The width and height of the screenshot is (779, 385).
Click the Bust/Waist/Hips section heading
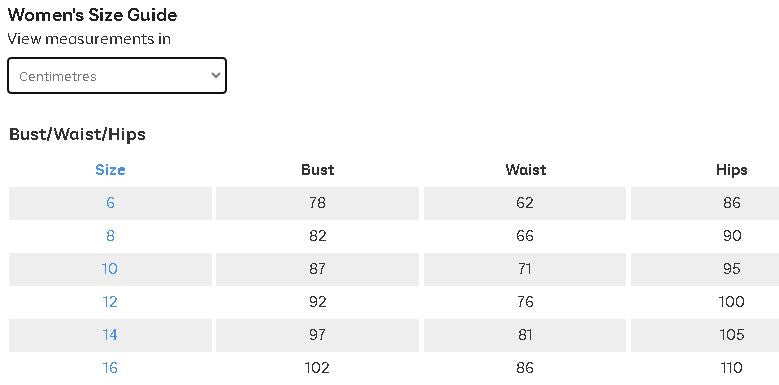point(77,134)
